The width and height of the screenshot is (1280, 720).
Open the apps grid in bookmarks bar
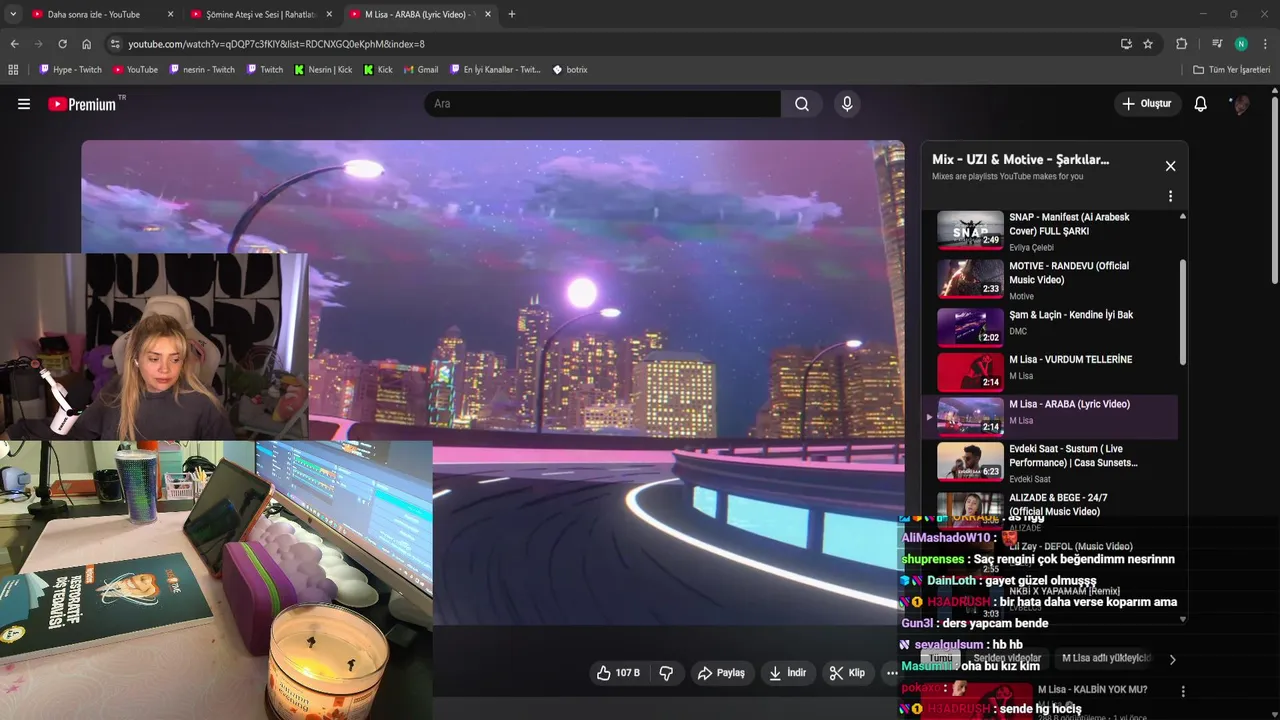coord(13,70)
